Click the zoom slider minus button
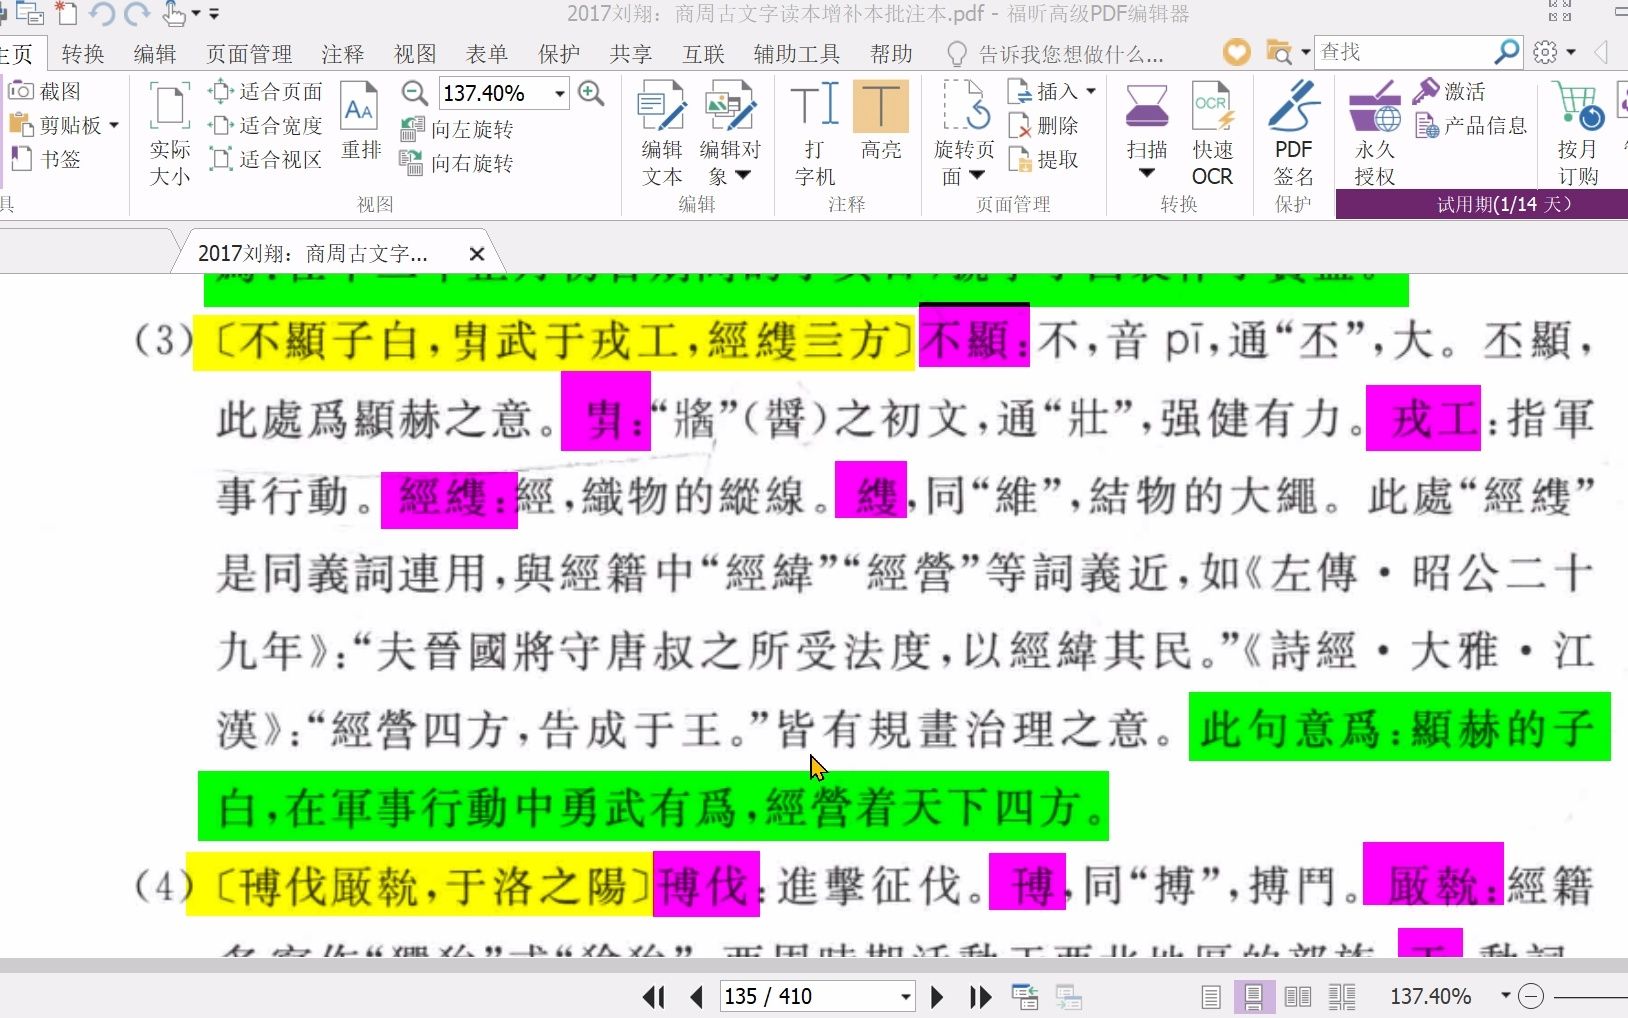Screen dimensions: 1628x1018 tap(1531, 996)
